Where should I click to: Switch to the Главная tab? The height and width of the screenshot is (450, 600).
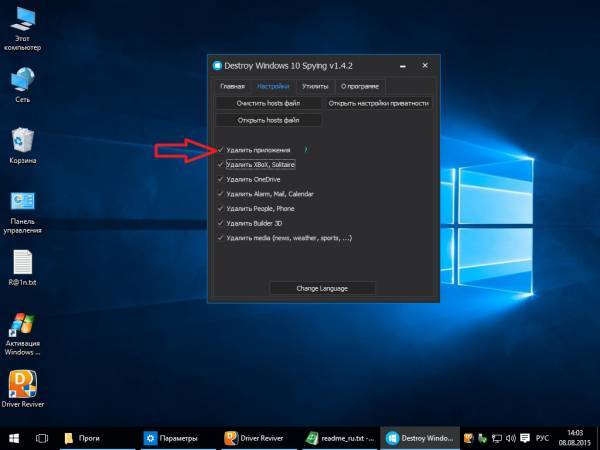[232, 87]
